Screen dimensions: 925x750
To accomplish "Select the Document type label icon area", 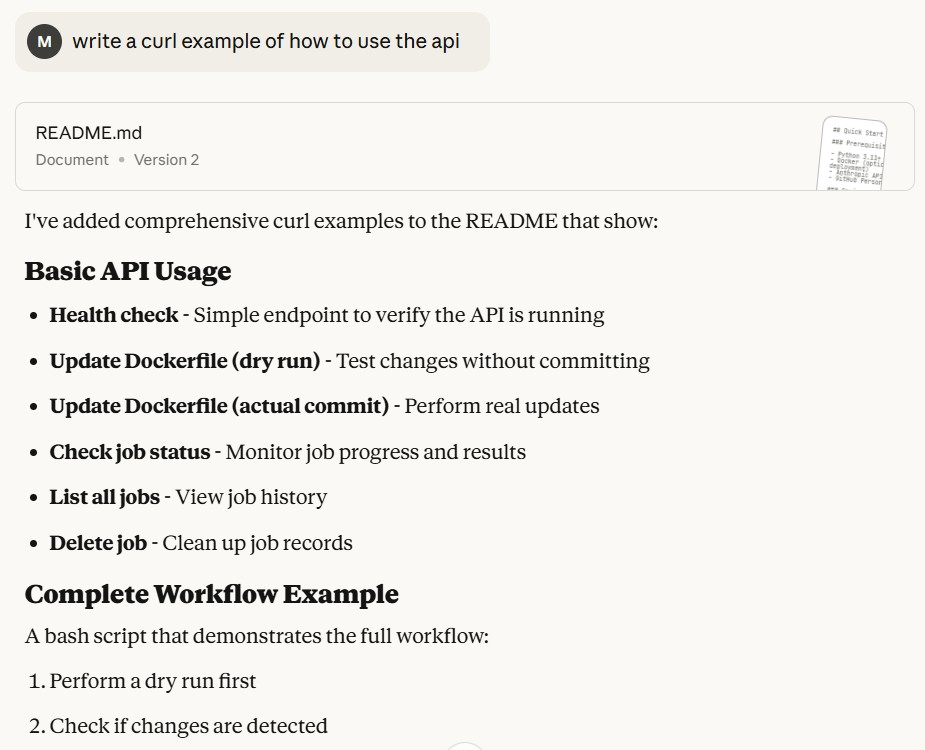I will point(70,160).
